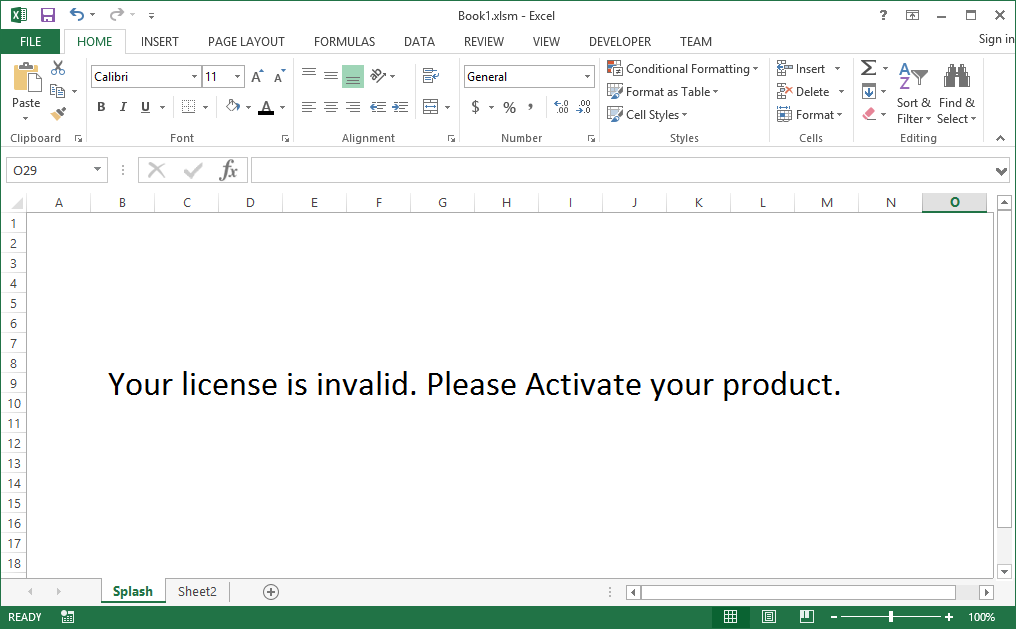Decrease font size with the small A
Image resolution: width=1016 pixels, height=629 pixels.
coord(279,76)
